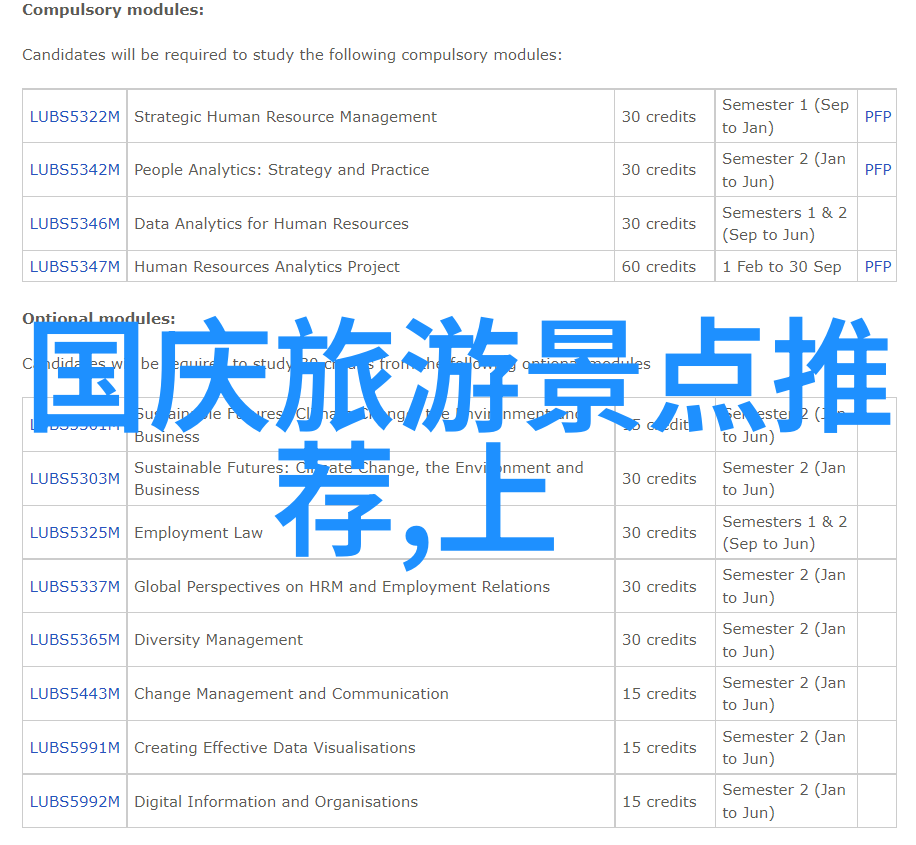Open the LUBS5443M module link

click(x=75, y=694)
